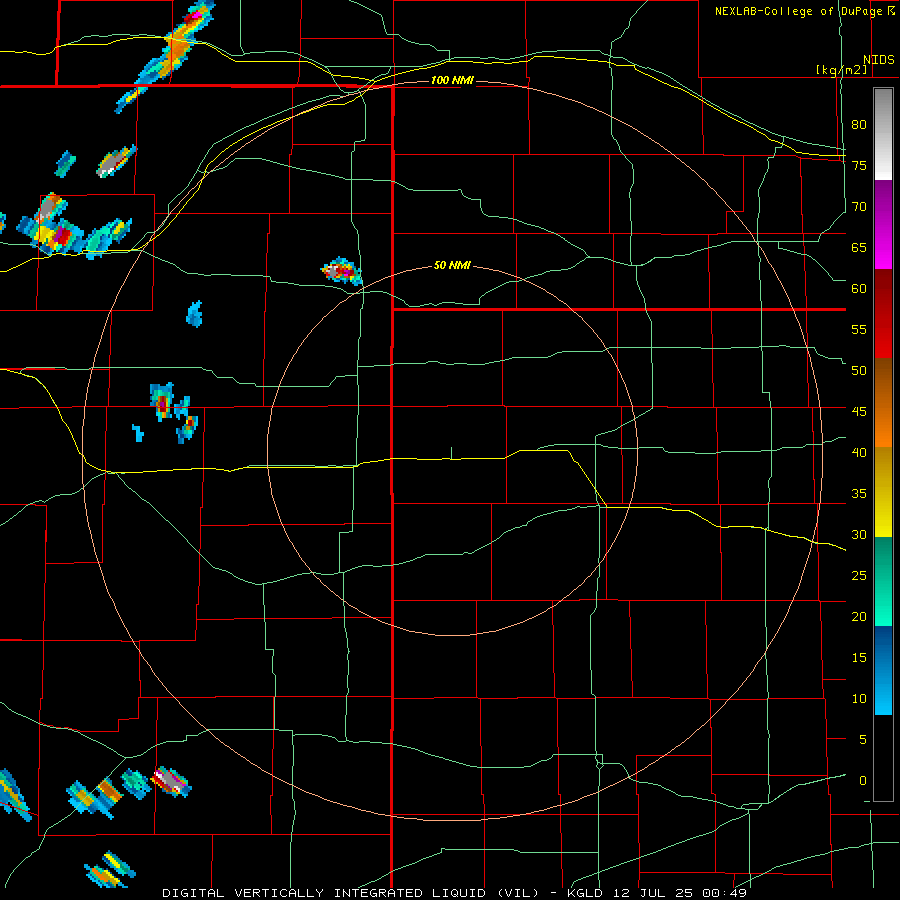Screen dimensions: 900x900
Task: Select the 10 scale label
Action: 859,699
